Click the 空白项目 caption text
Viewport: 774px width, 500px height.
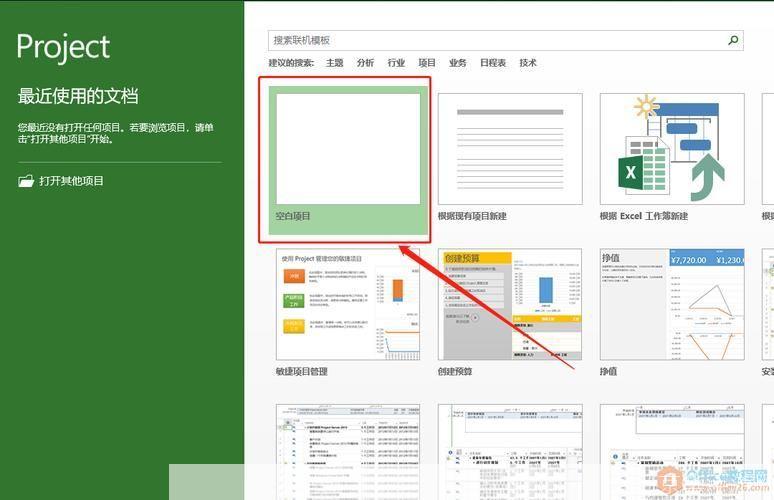[x=293, y=216]
